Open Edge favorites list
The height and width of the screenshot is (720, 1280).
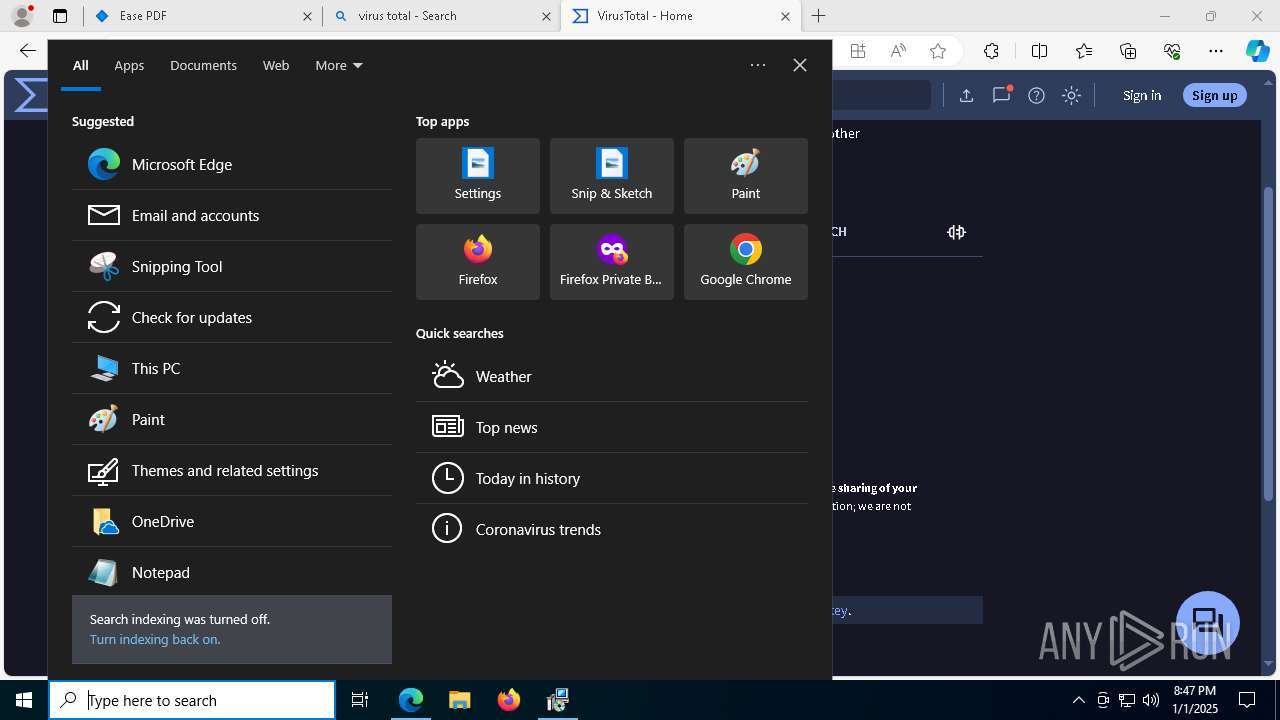click(1084, 51)
